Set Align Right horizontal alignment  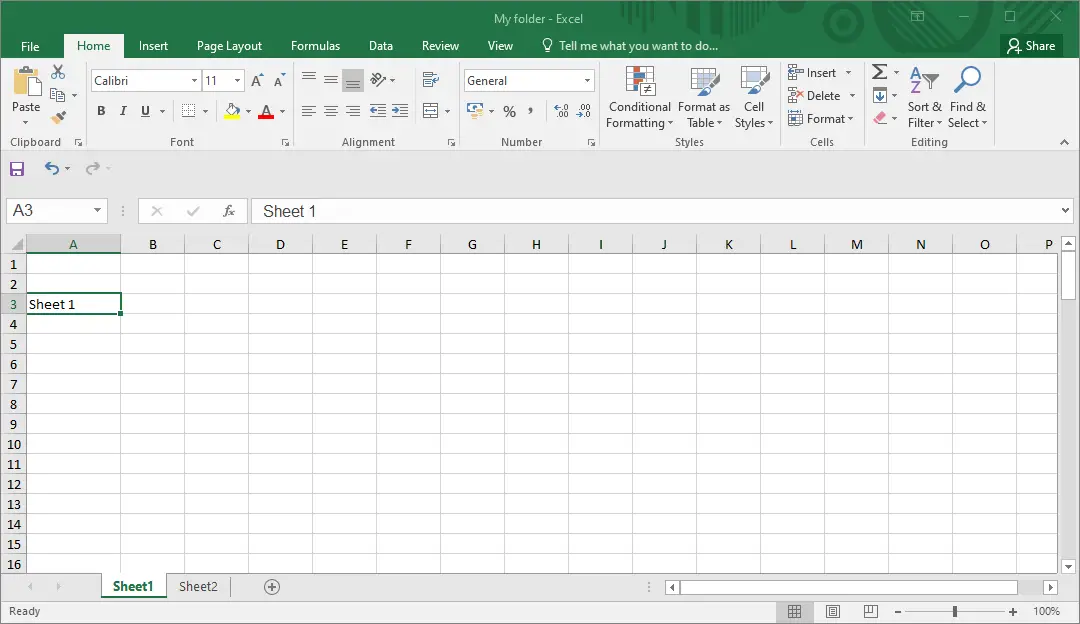(353, 111)
